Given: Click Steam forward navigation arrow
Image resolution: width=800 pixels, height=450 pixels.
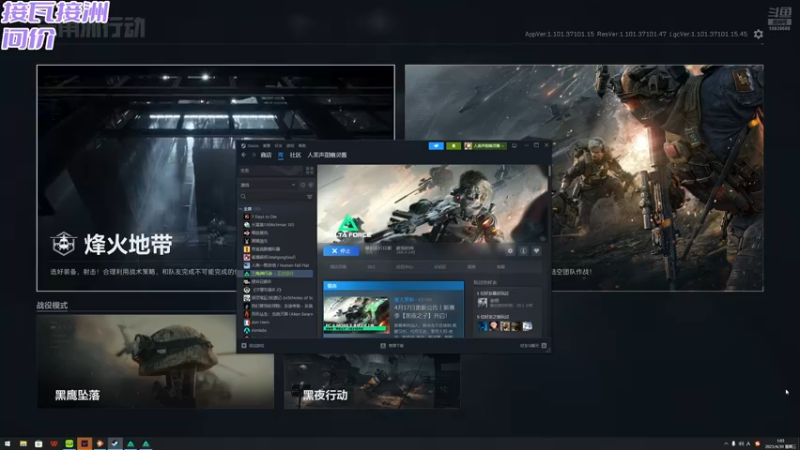Looking at the screenshot, I should coord(254,155).
